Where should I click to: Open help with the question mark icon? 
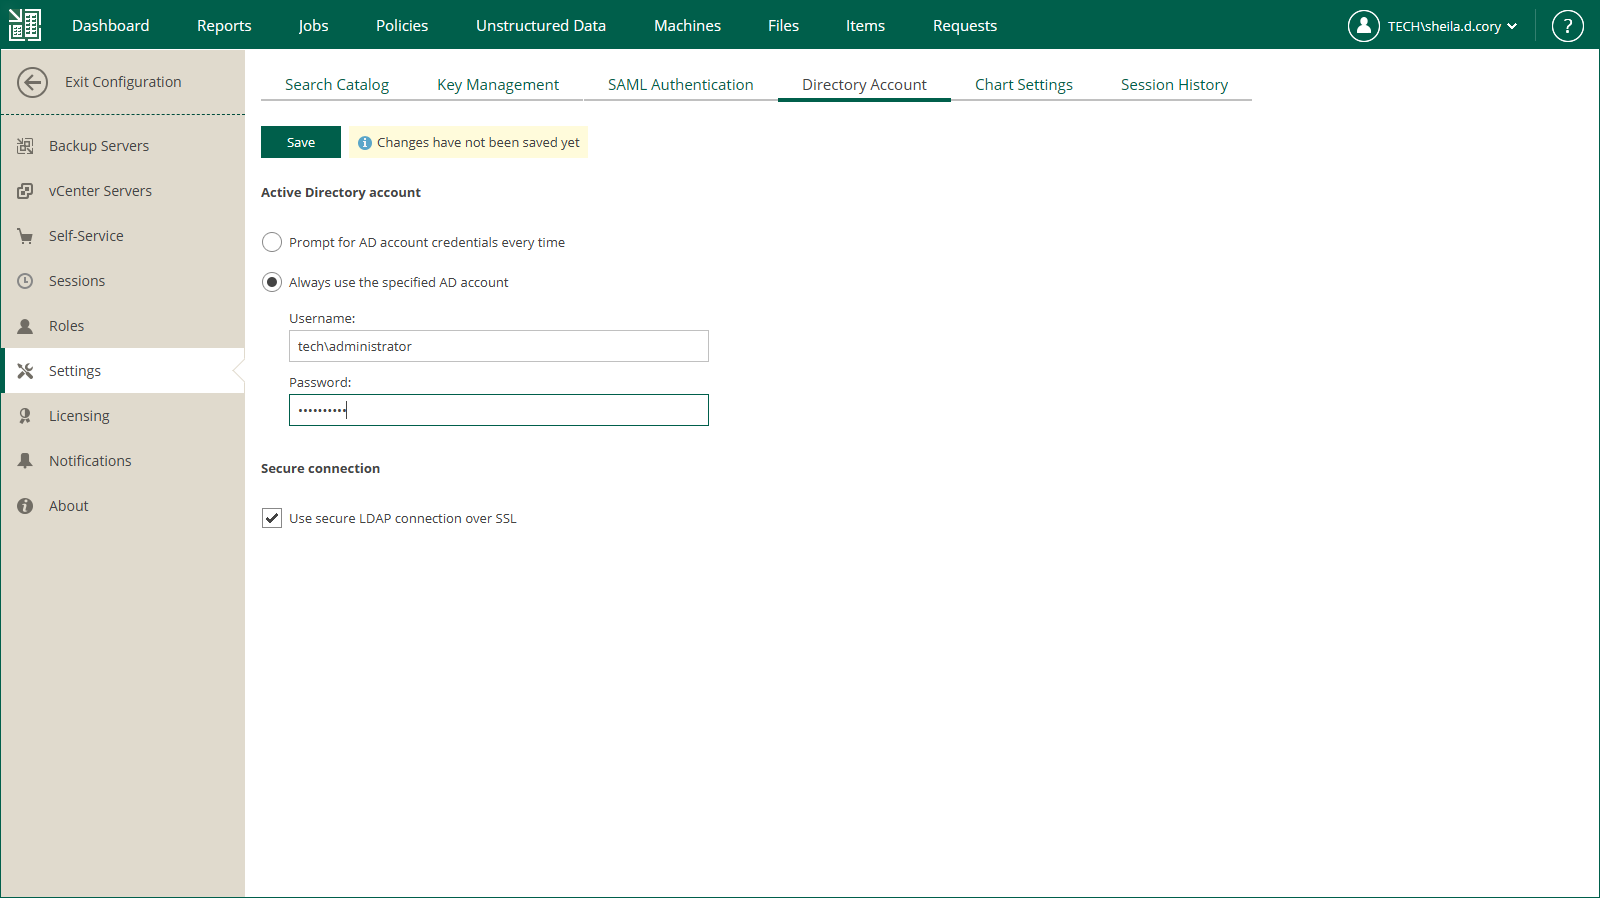point(1567,26)
